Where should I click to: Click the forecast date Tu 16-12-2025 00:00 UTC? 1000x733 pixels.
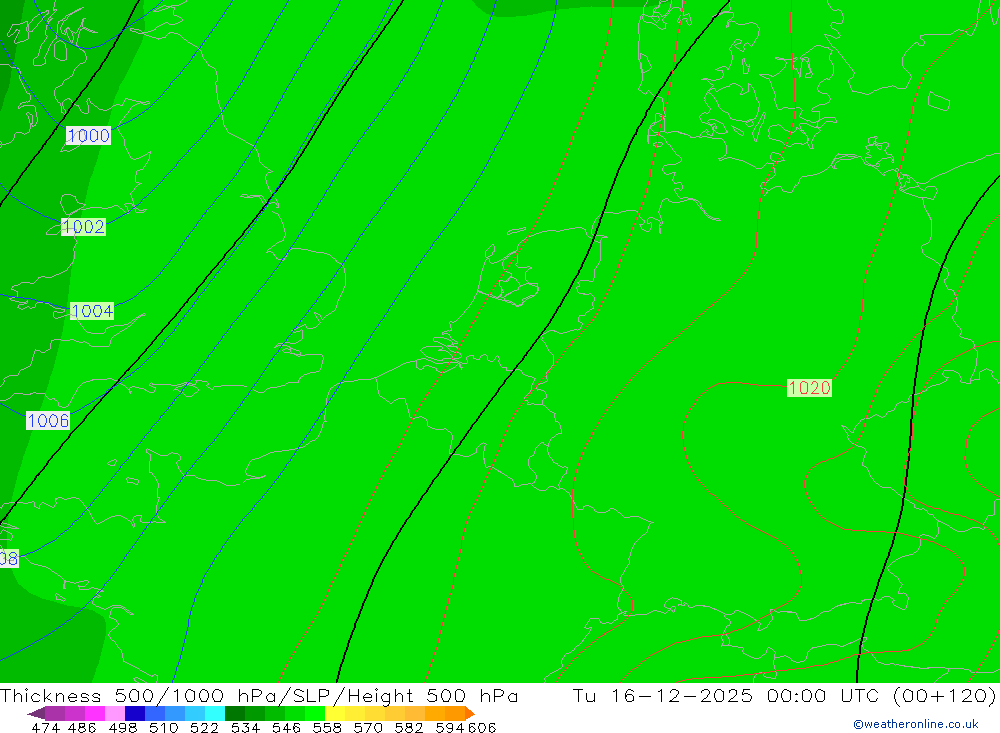click(x=726, y=695)
